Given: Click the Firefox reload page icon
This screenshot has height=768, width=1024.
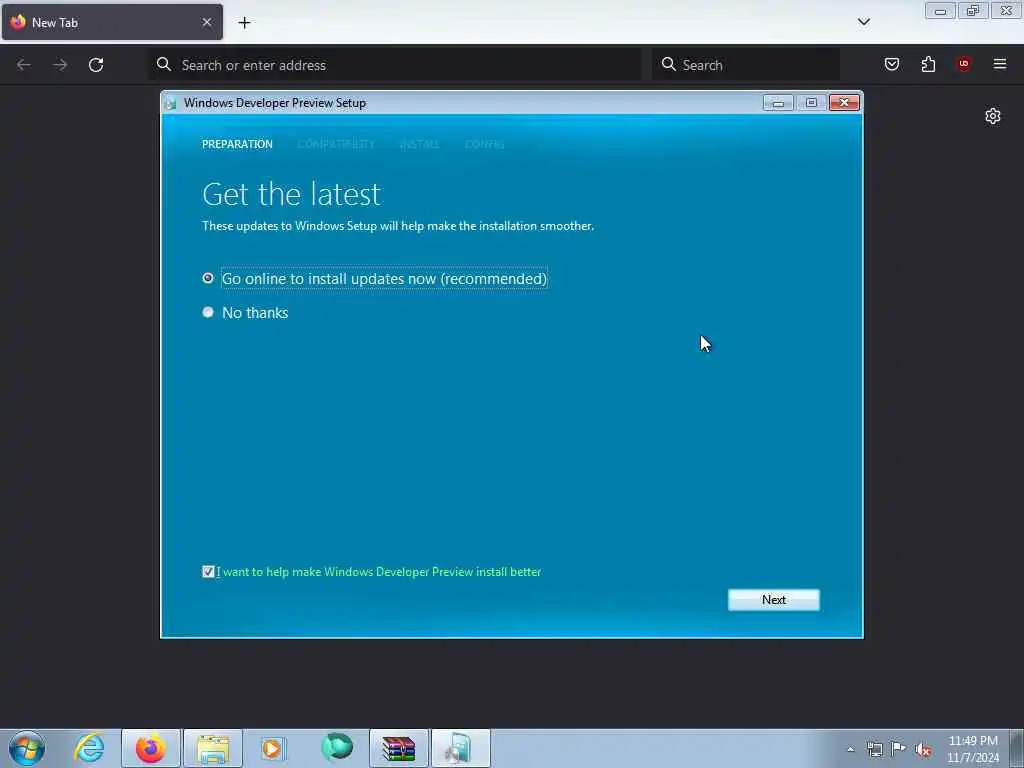Looking at the screenshot, I should tap(96, 65).
